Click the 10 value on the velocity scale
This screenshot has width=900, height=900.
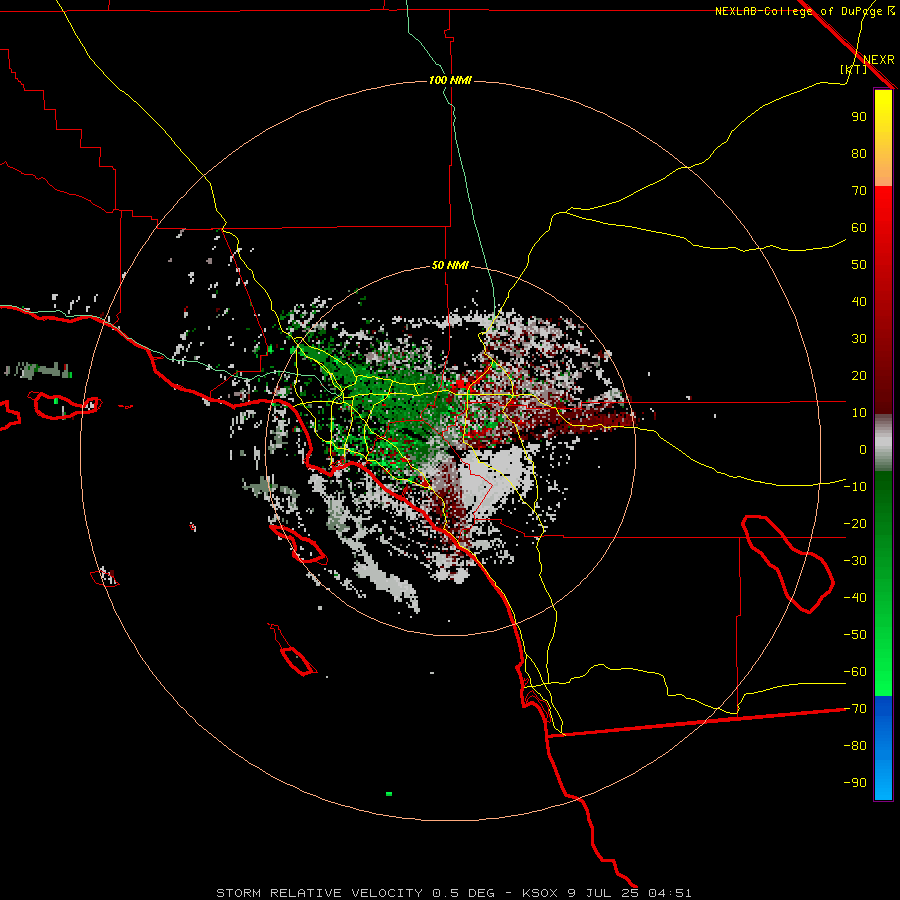click(x=859, y=413)
